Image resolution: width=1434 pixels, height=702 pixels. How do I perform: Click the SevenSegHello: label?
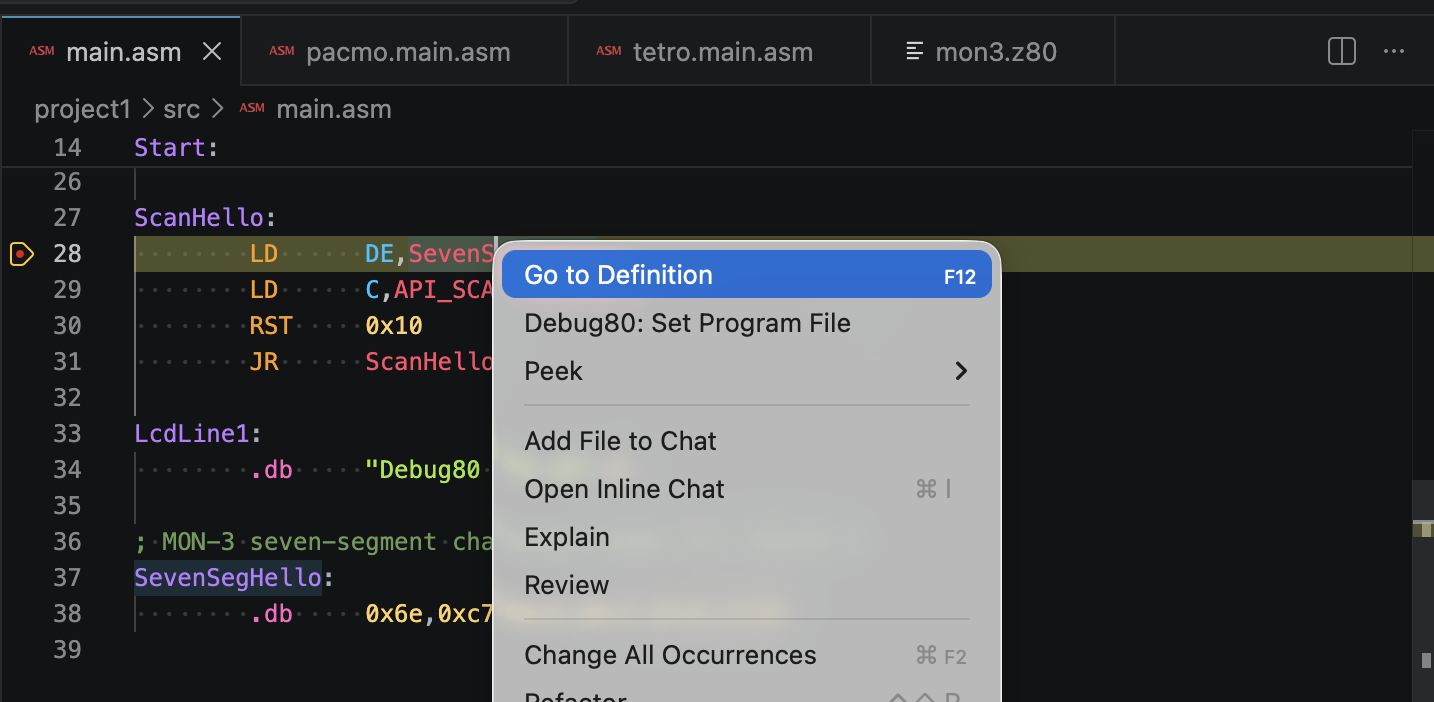[x=234, y=578]
